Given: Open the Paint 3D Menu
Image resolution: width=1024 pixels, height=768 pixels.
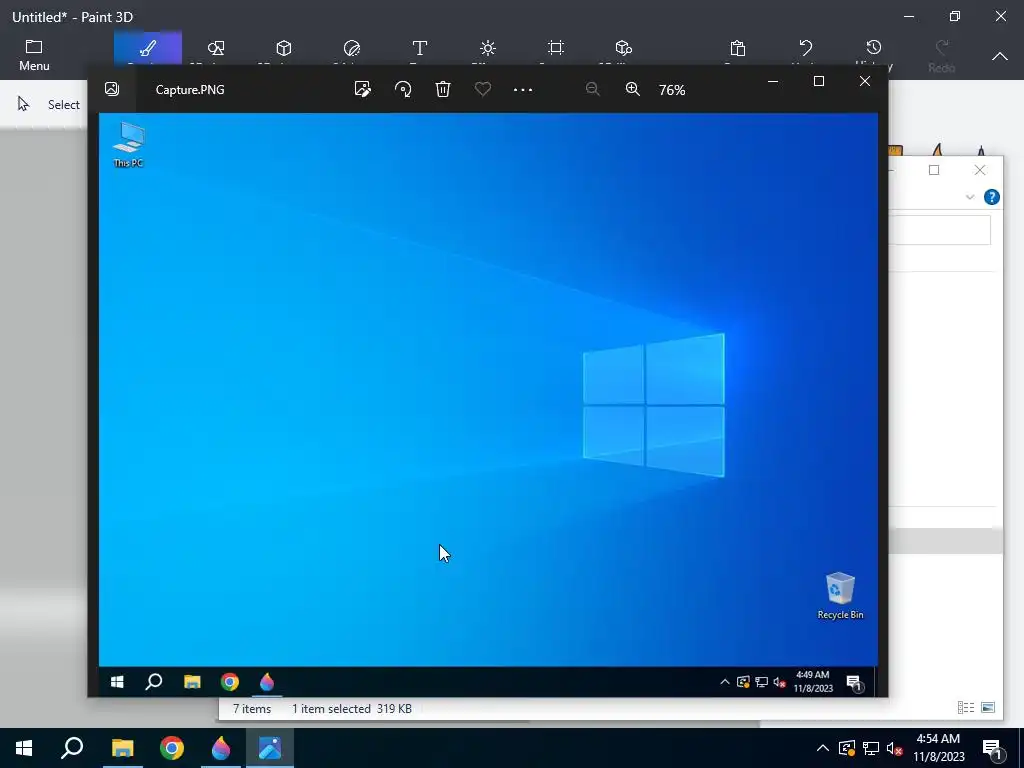Looking at the screenshot, I should pyautogui.click(x=34, y=55).
